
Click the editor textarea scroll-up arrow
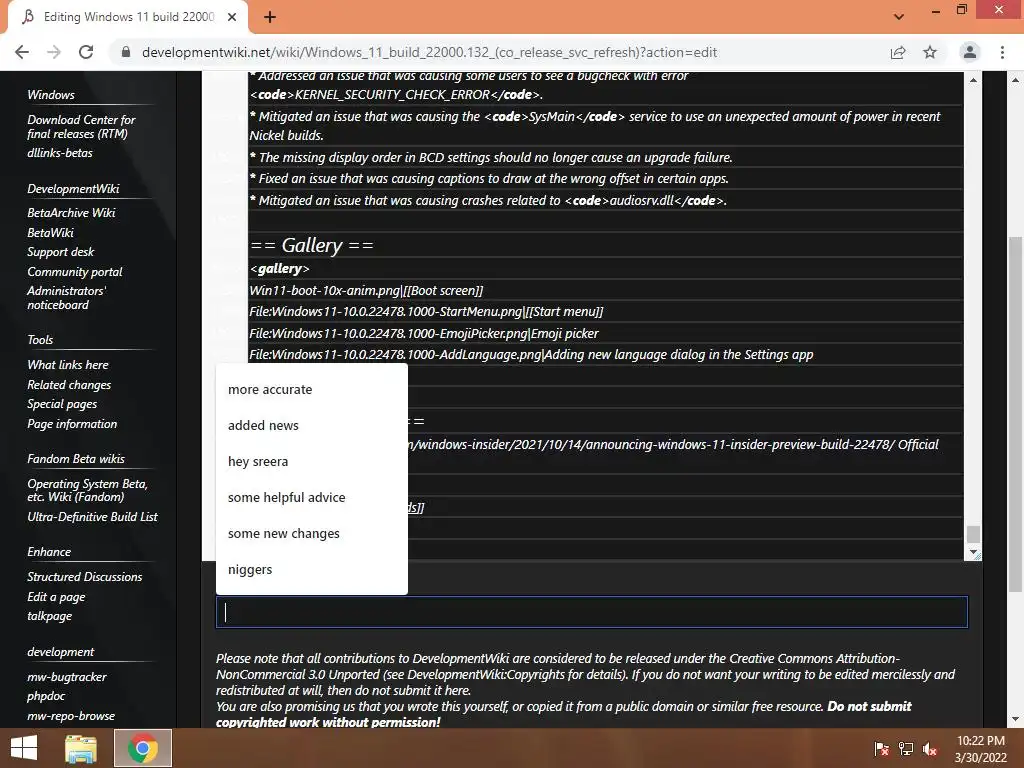click(973, 80)
